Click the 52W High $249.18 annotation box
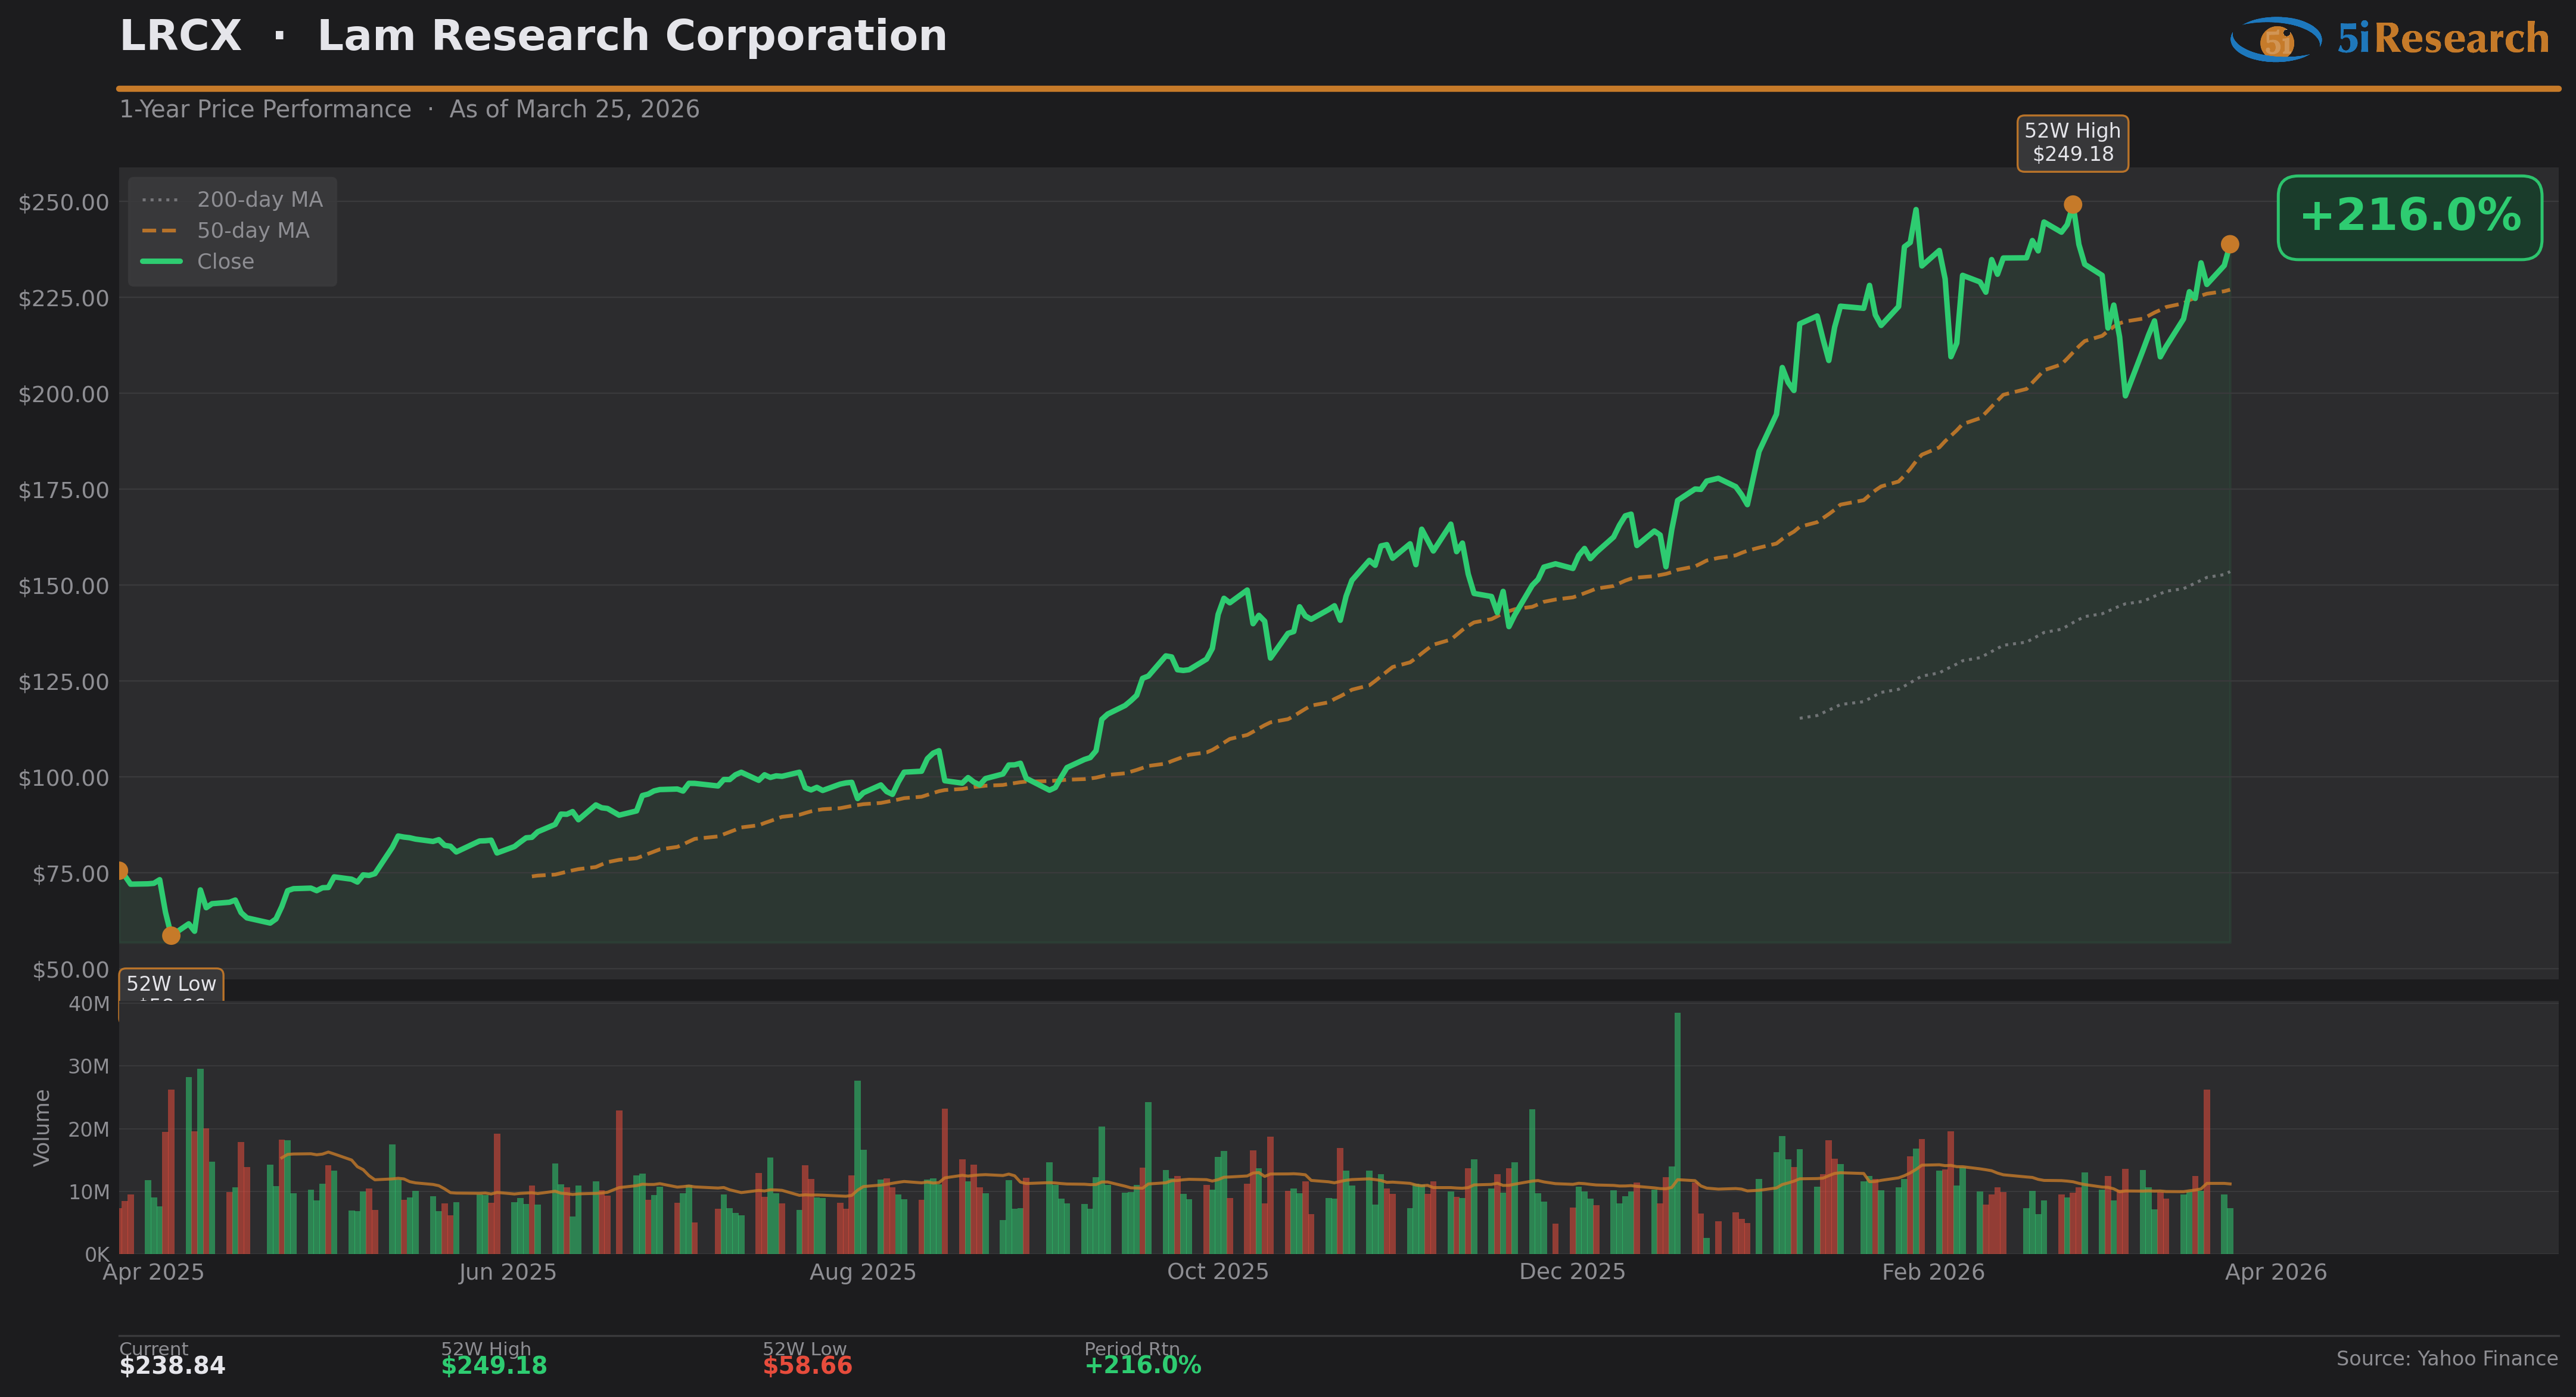The width and height of the screenshot is (2576, 1397). [x=2072, y=143]
